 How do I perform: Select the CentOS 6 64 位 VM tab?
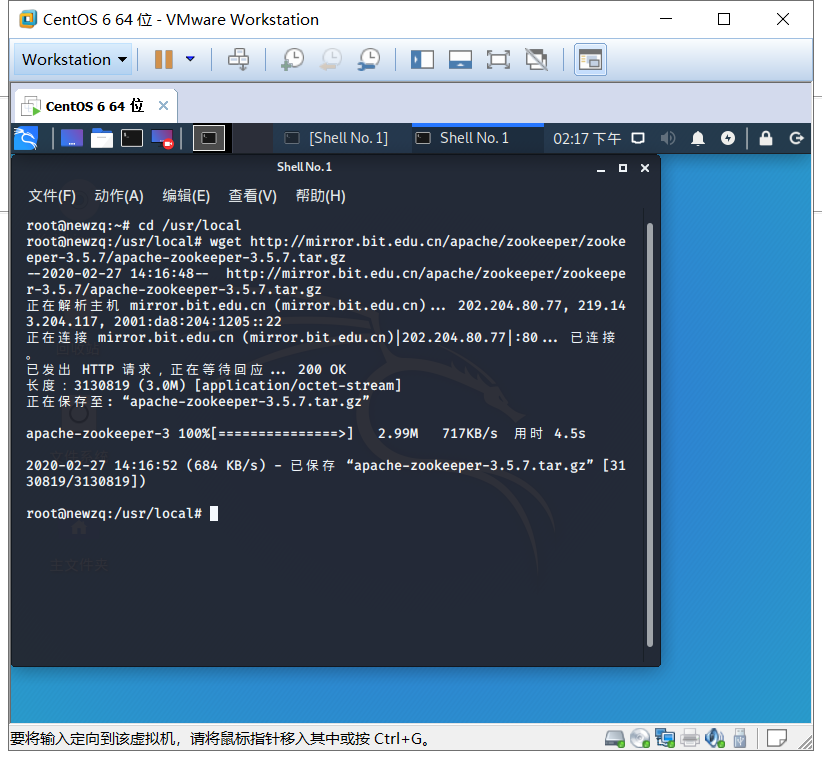pos(94,106)
